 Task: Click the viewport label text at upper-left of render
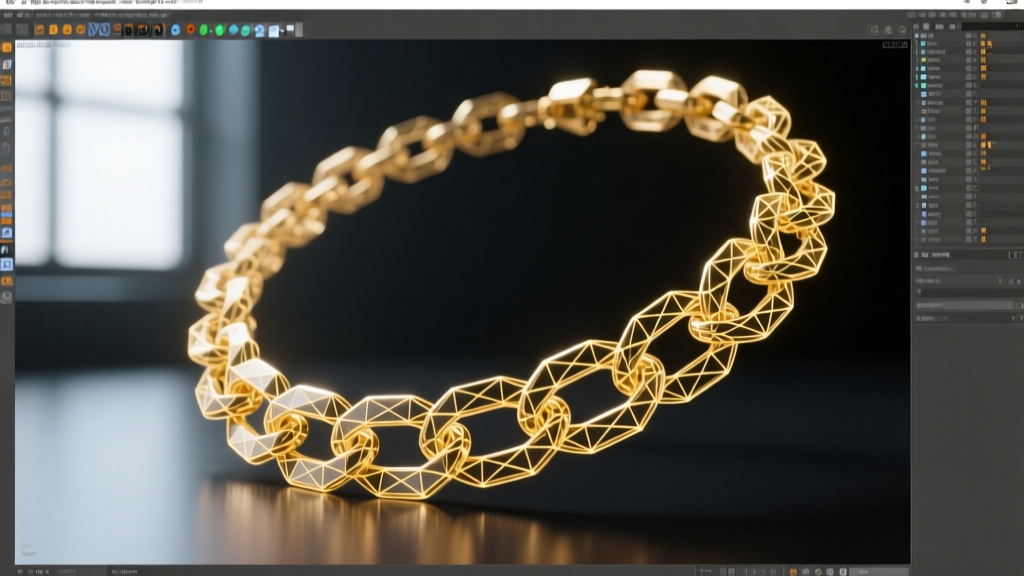(43, 45)
